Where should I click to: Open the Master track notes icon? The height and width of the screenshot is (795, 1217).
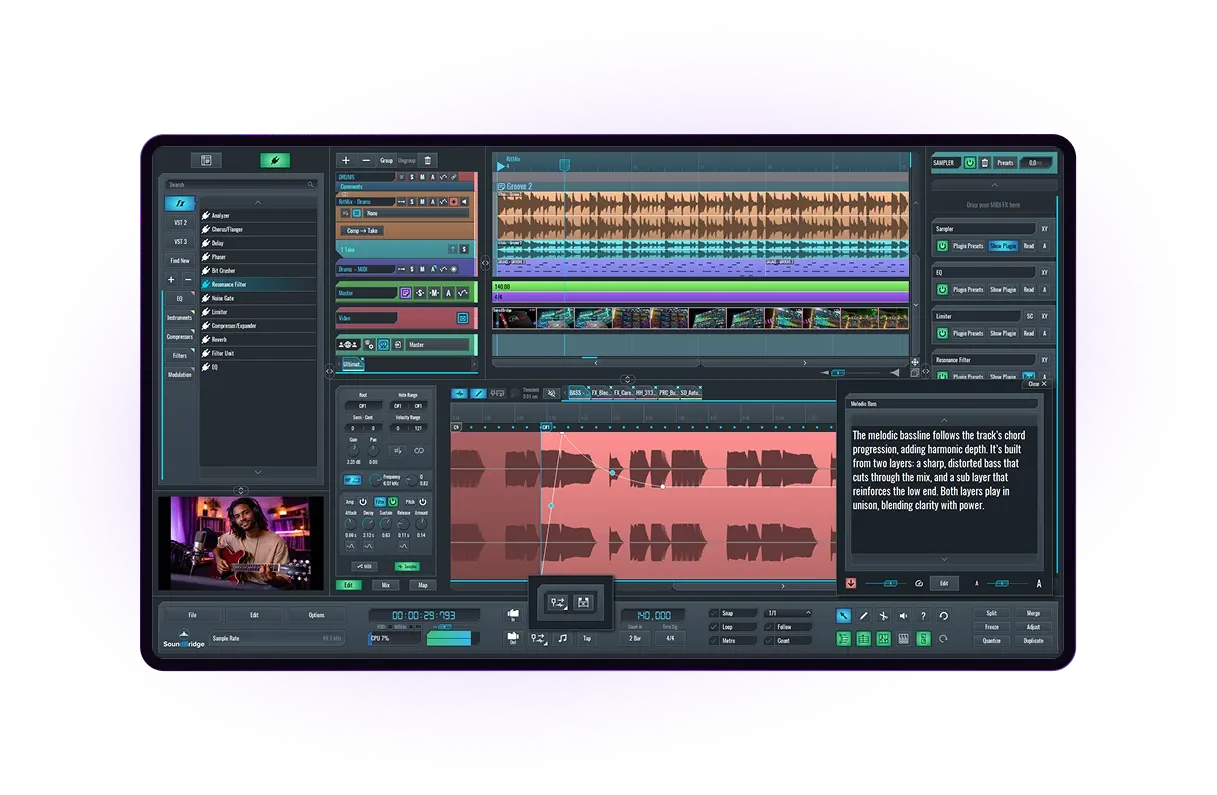click(405, 293)
